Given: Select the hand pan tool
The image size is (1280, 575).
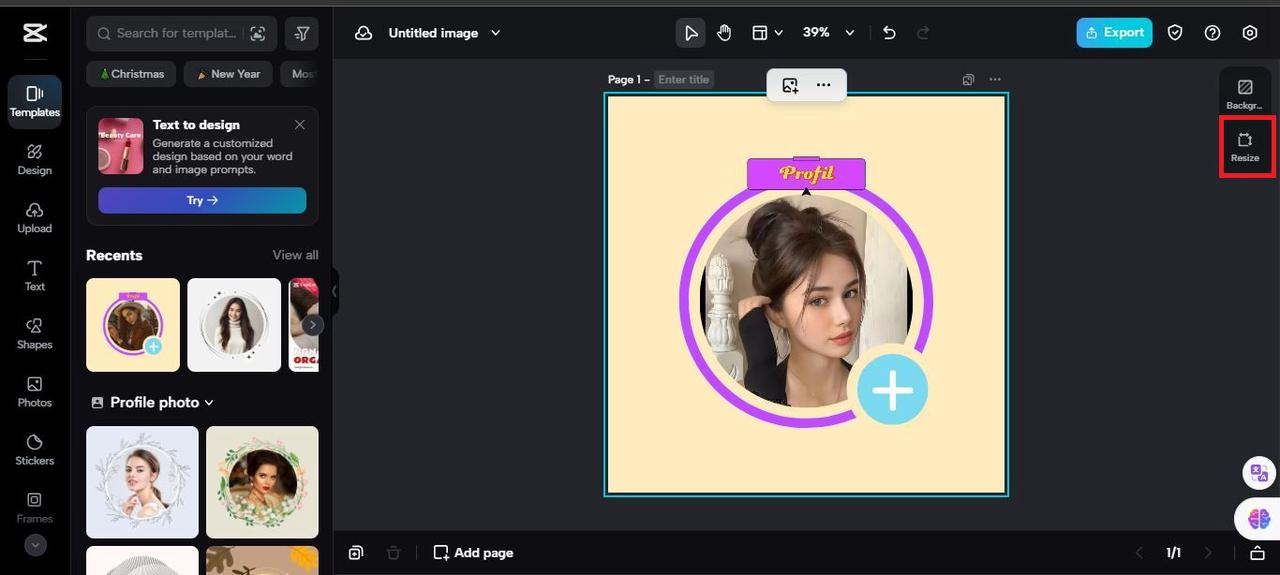Looking at the screenshot, I should click(x=724, y=33).
